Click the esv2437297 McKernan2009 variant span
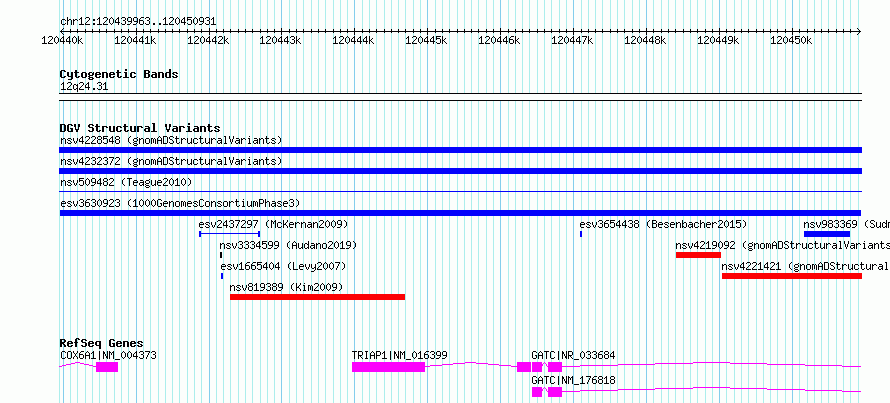 [229, 234]
